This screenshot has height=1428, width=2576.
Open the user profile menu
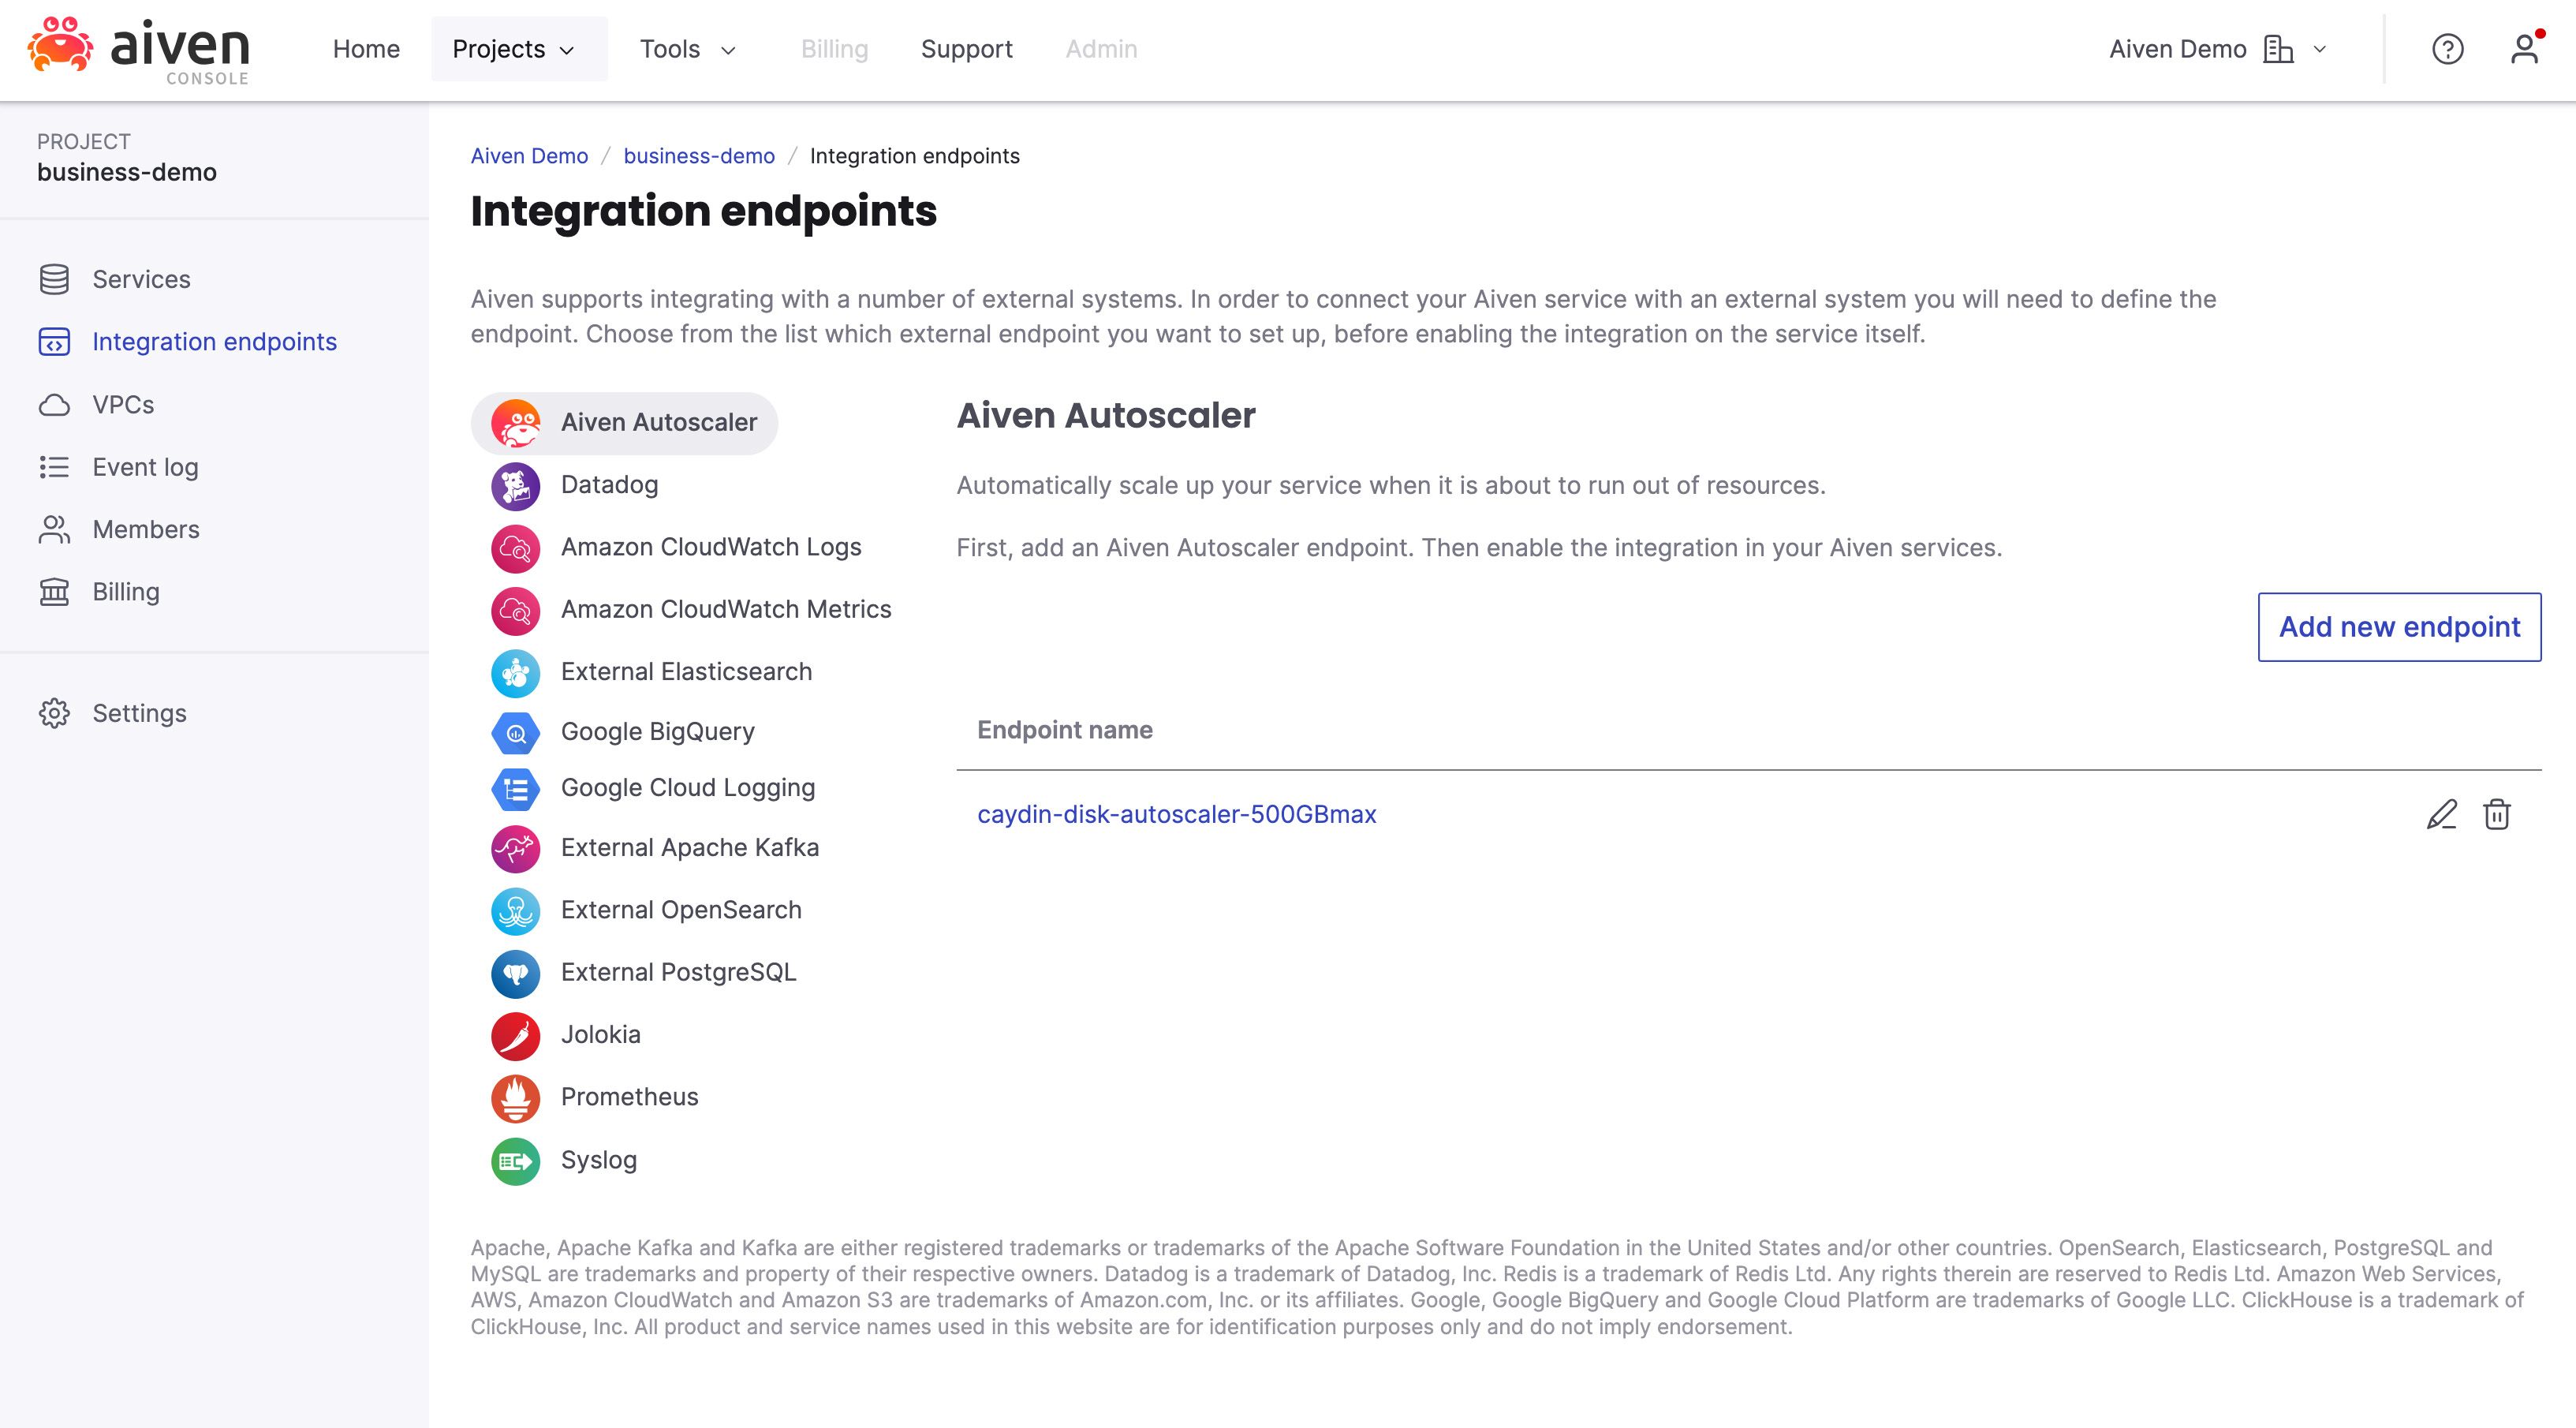[x=2524, y=49]
